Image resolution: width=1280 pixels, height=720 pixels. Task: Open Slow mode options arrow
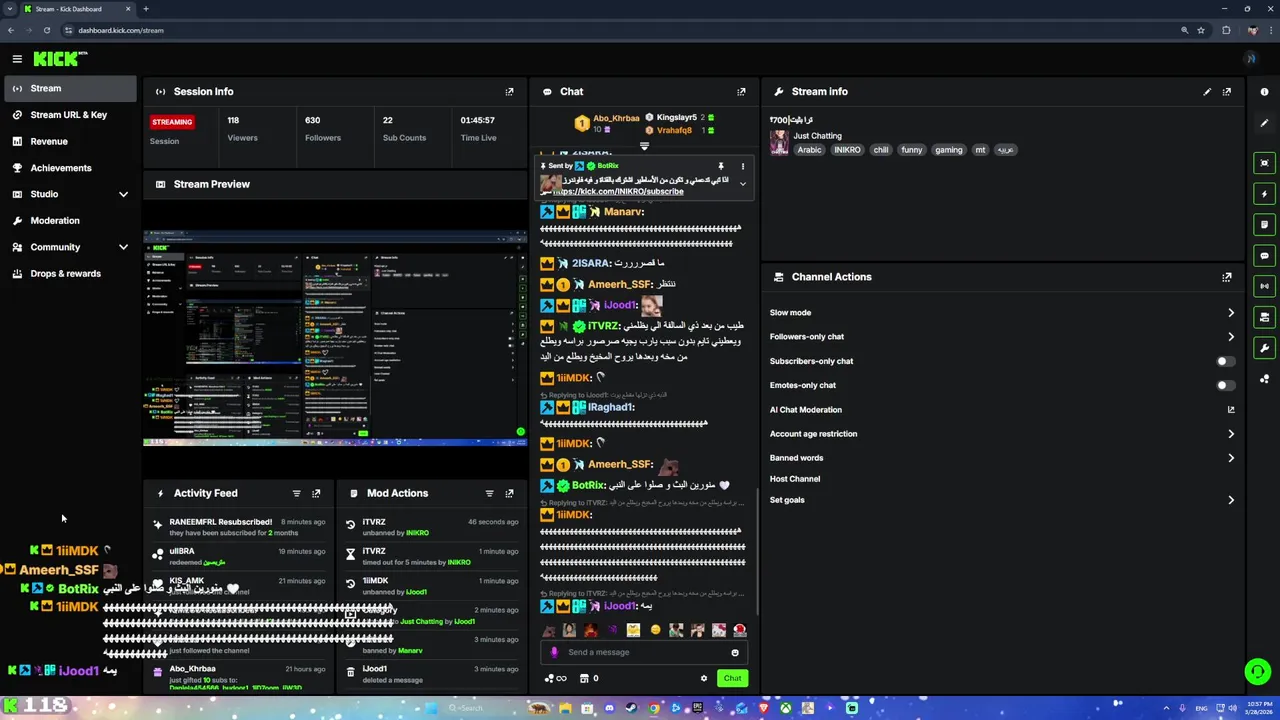tap(1230, 313)
